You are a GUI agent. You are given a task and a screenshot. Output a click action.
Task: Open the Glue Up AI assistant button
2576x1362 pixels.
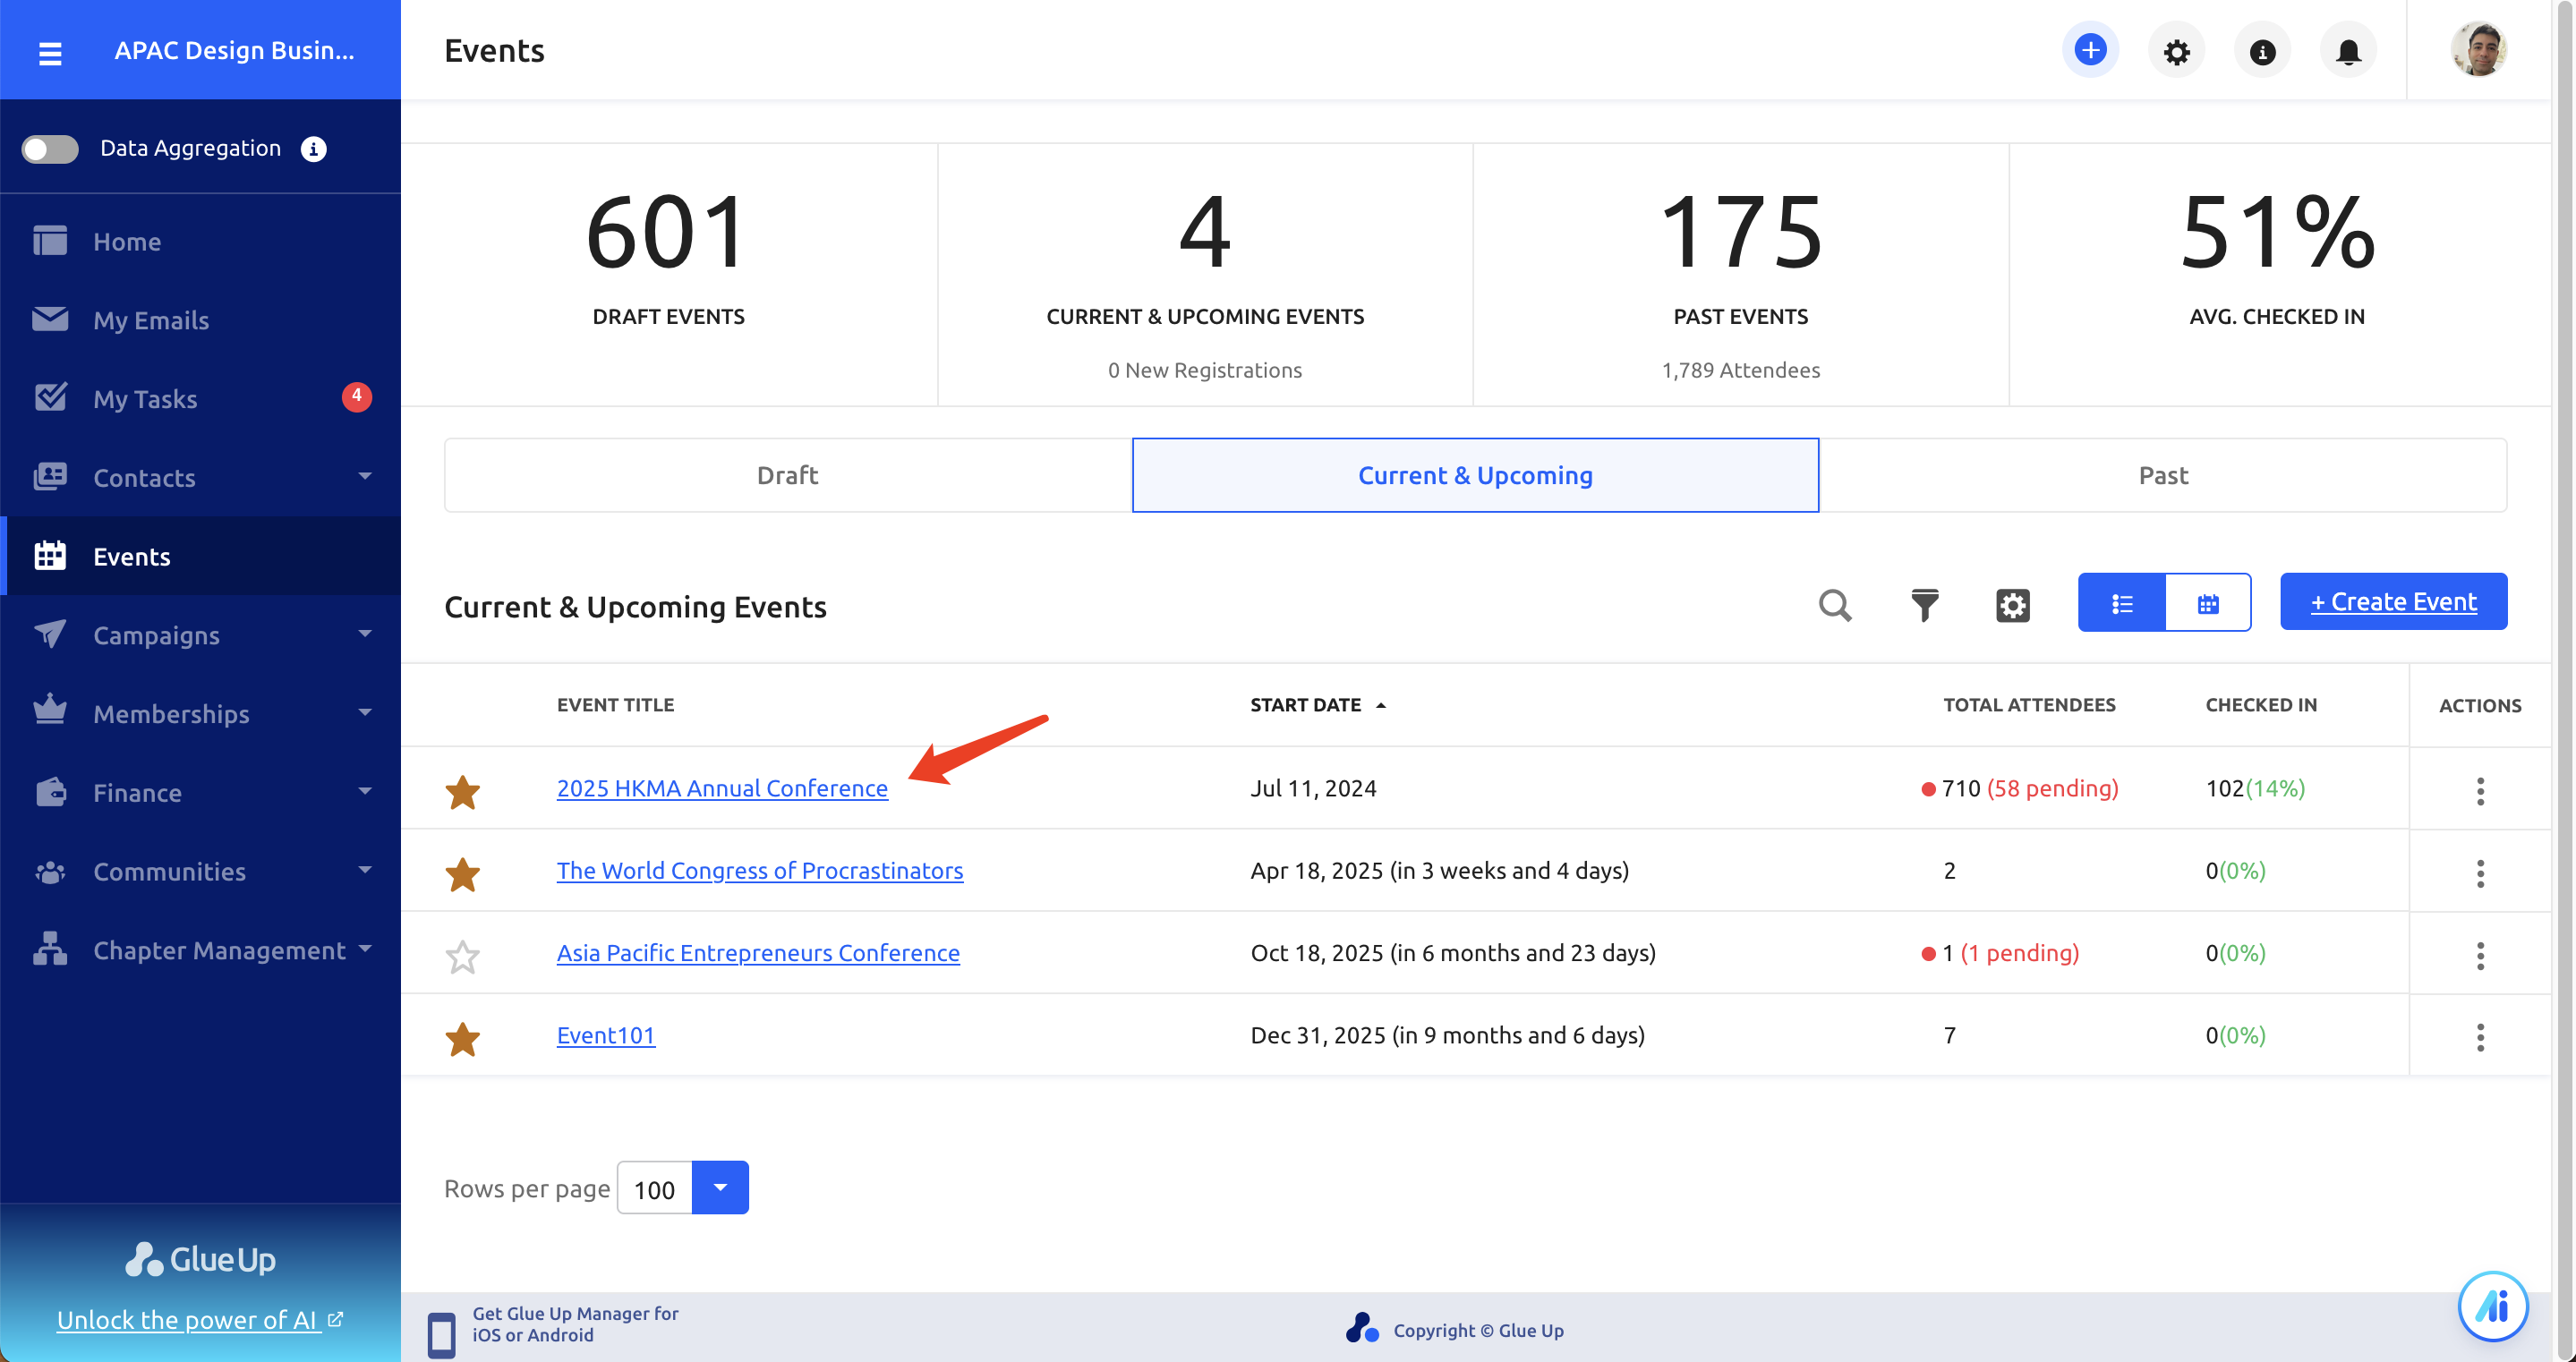click(x=2493, y=1306)
